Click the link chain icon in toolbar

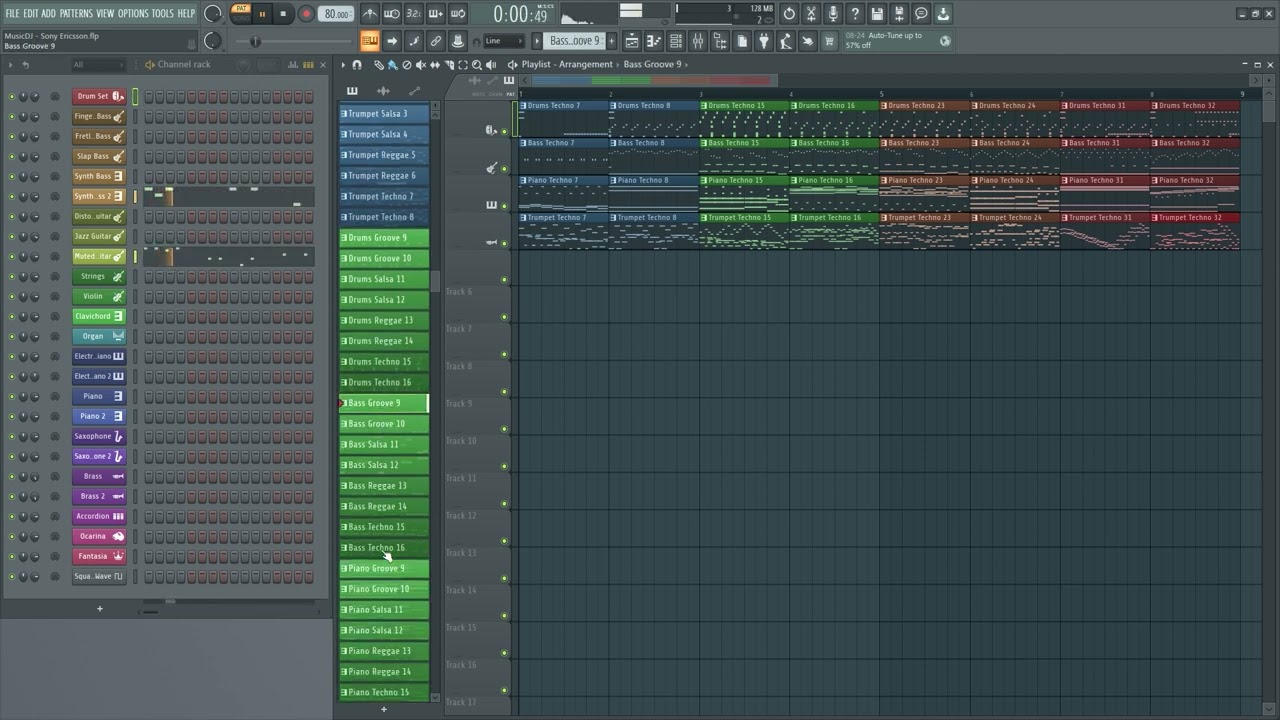point(435,41)
